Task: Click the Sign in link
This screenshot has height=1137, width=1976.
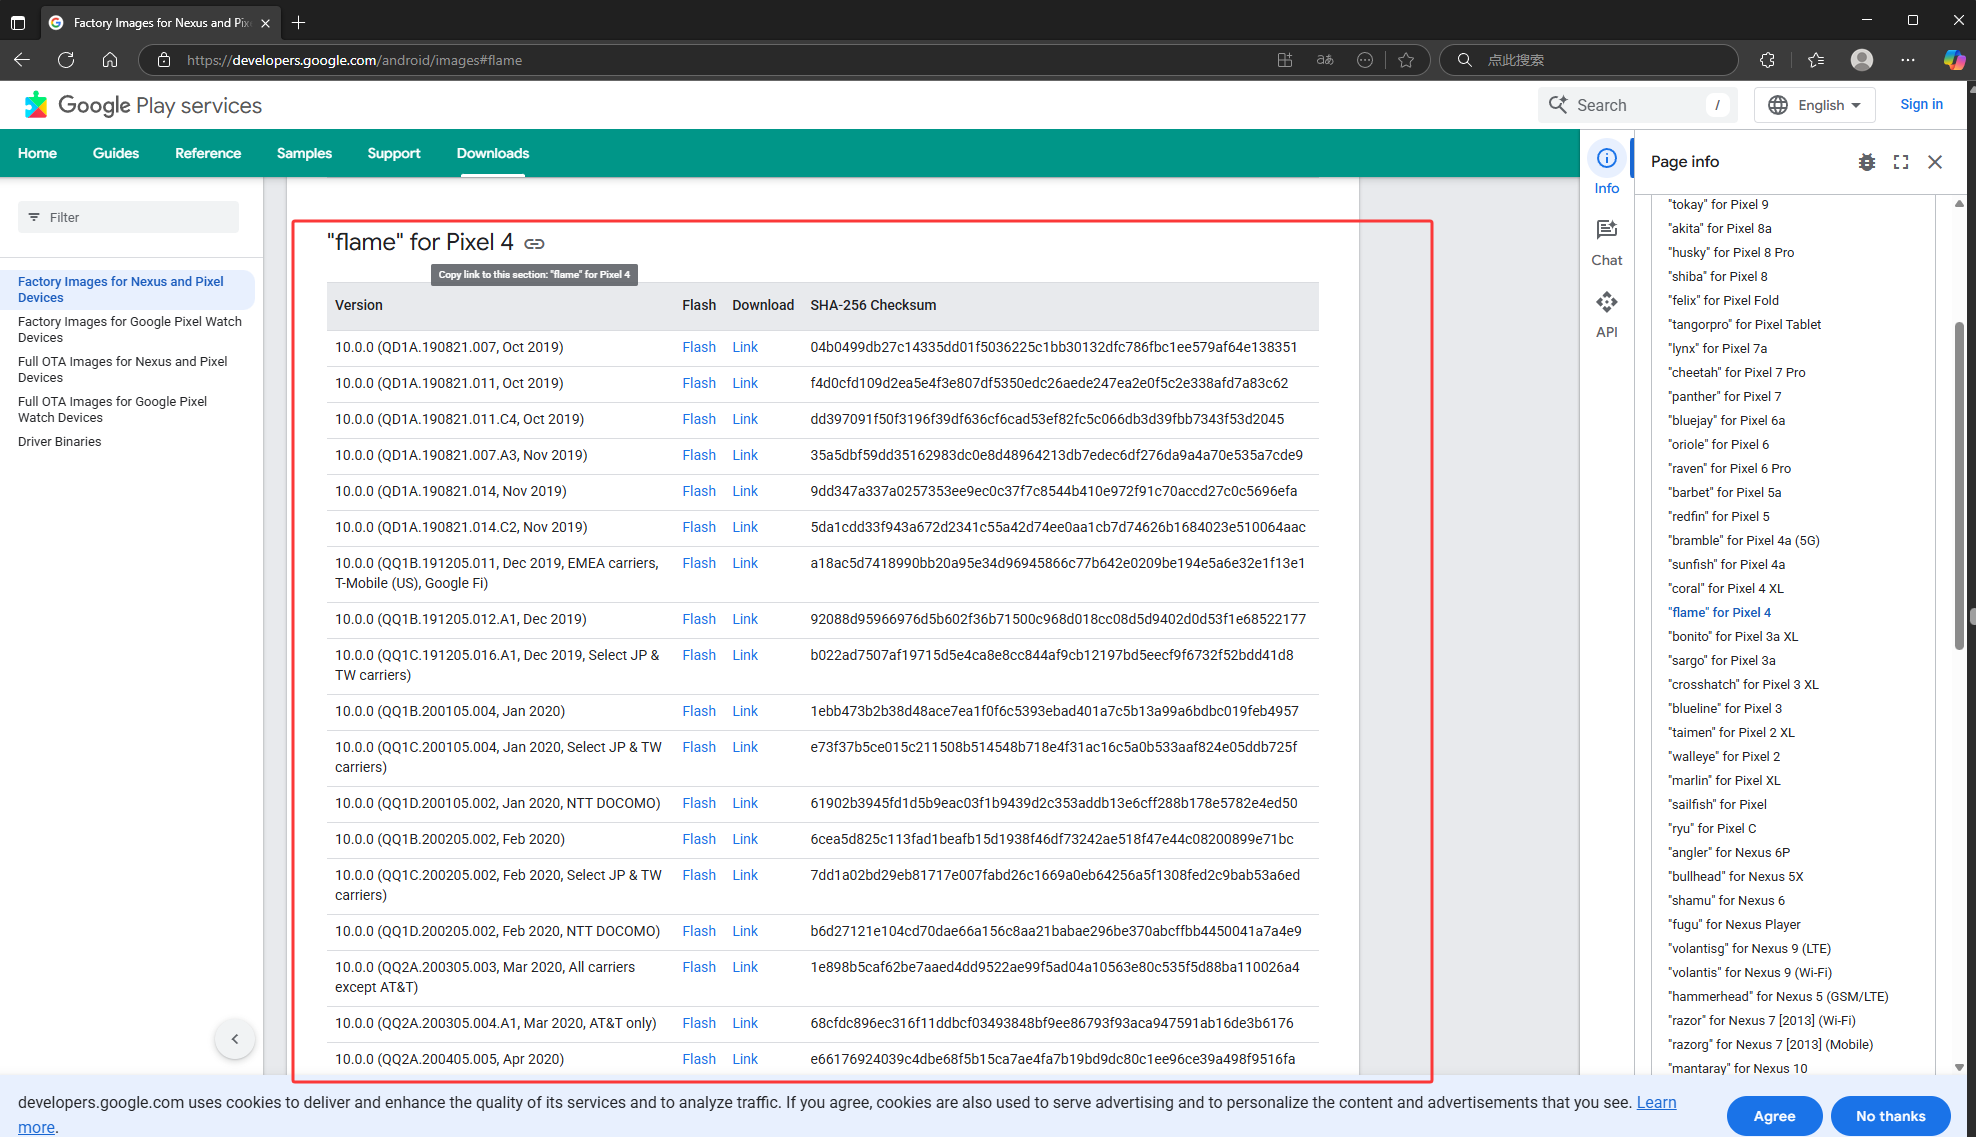Action: coord(1921,104)
